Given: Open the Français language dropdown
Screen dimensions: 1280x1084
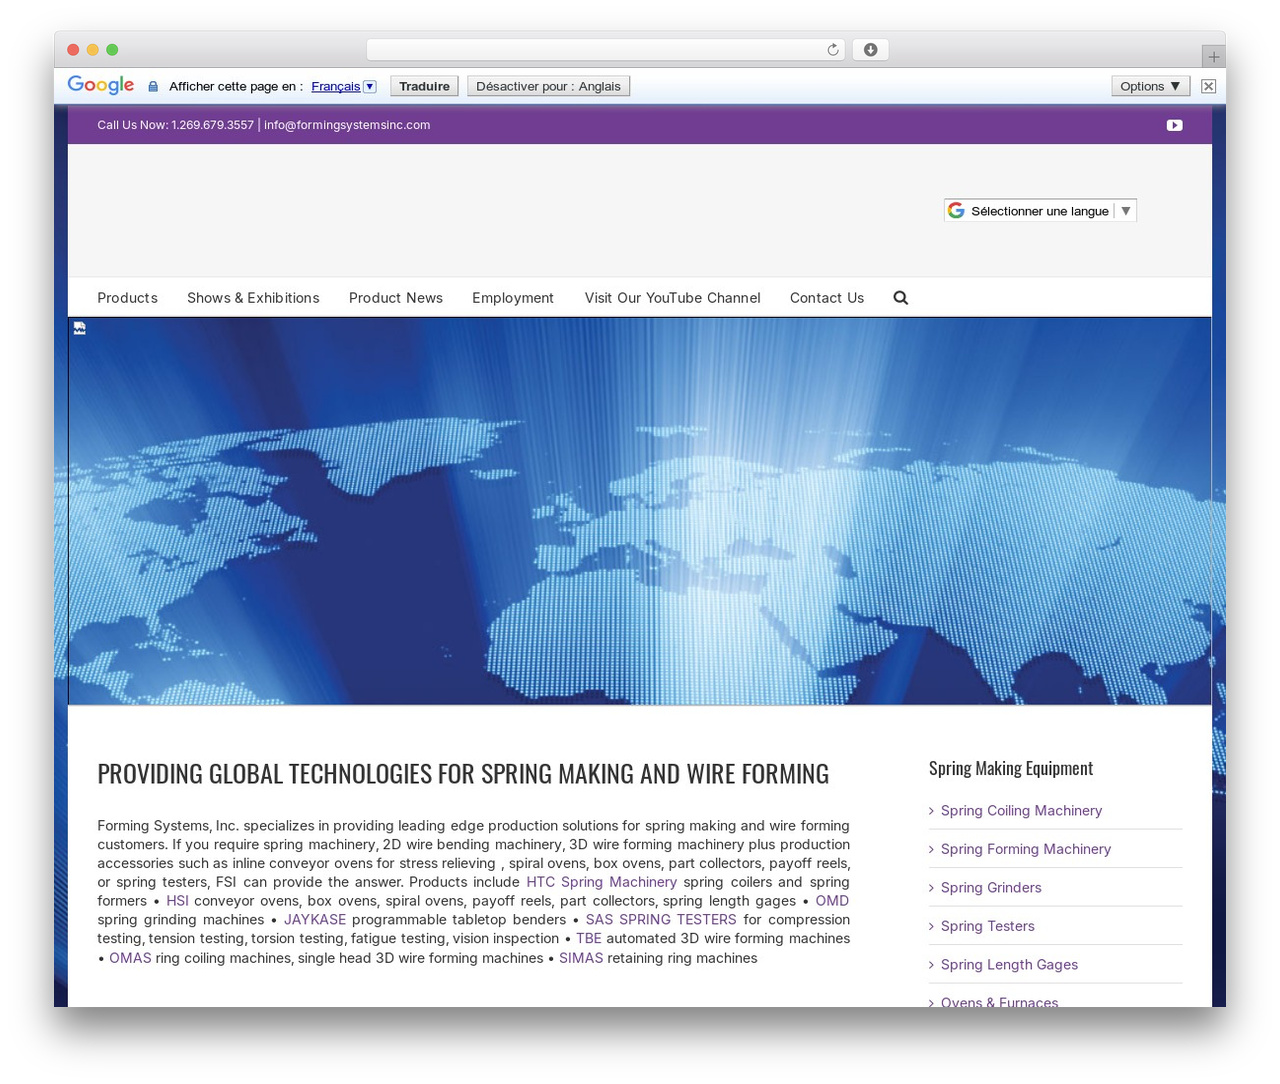Looking at the screenshot, I should pos(343,86).
